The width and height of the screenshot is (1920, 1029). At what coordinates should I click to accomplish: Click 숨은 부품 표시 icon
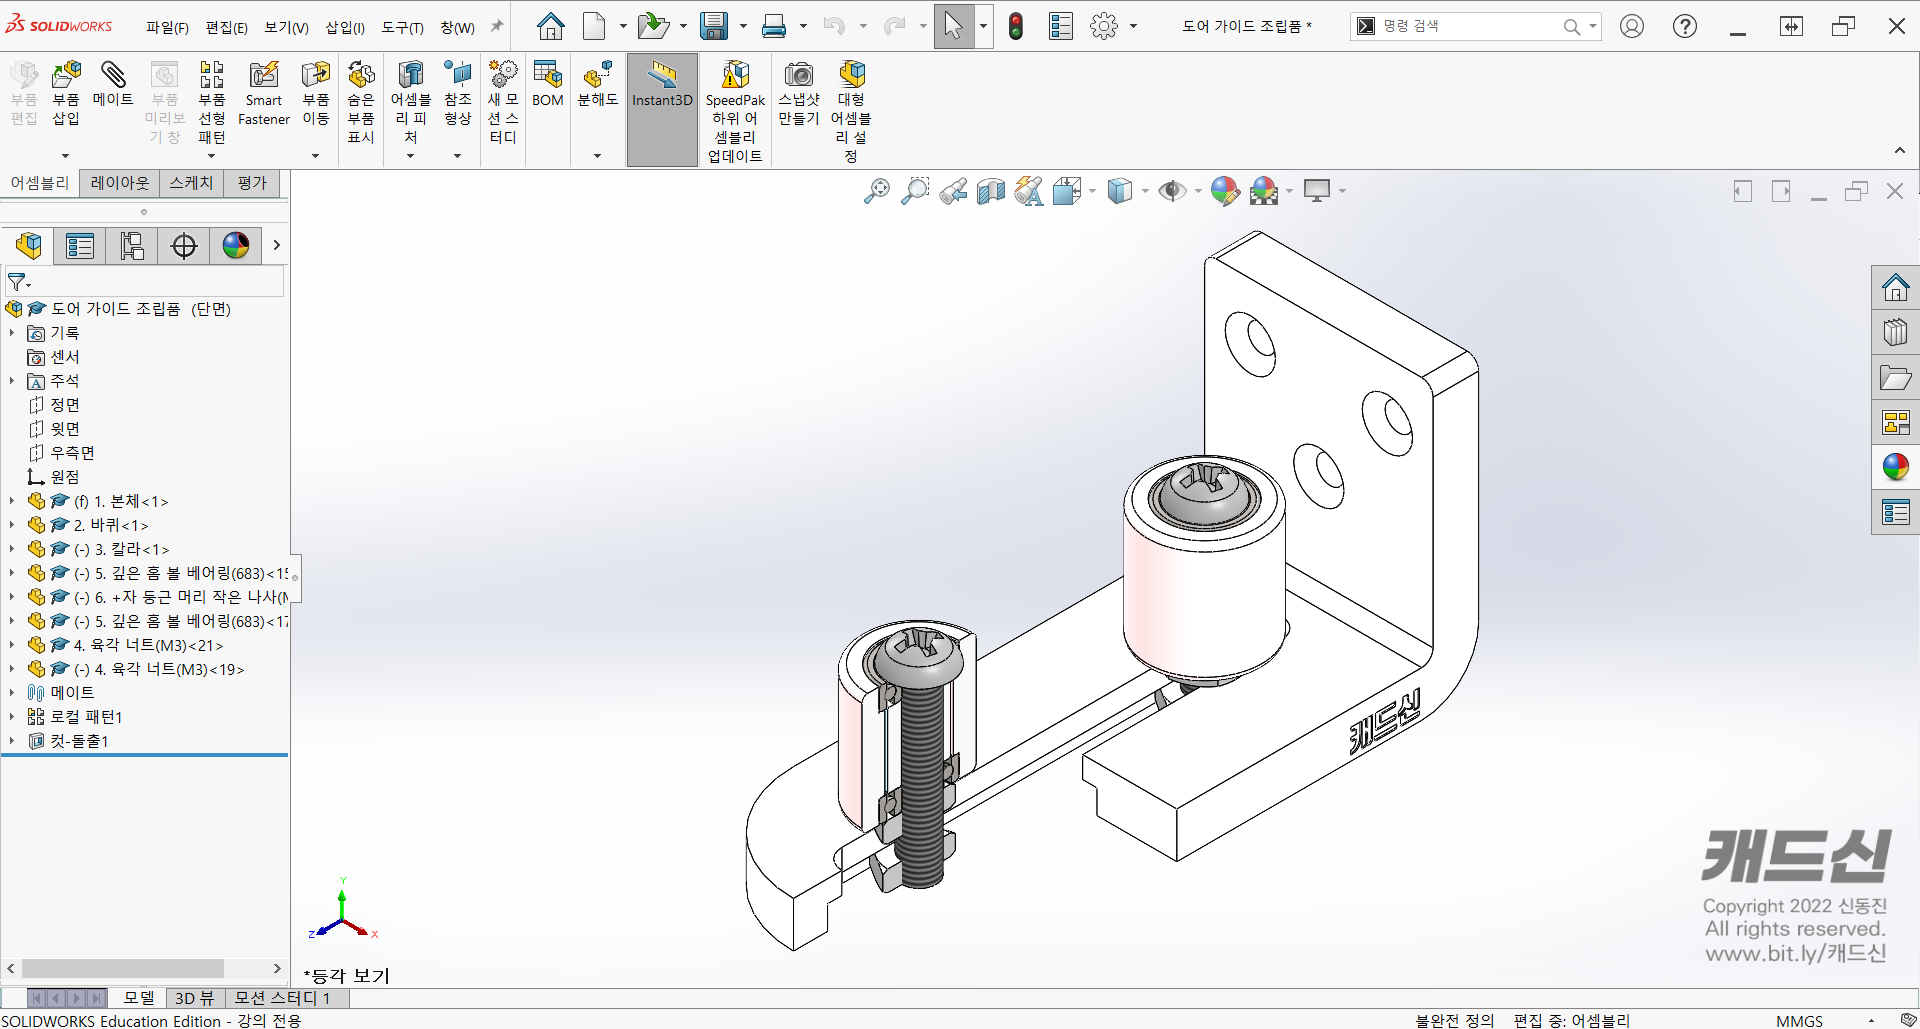click(361, 76)
